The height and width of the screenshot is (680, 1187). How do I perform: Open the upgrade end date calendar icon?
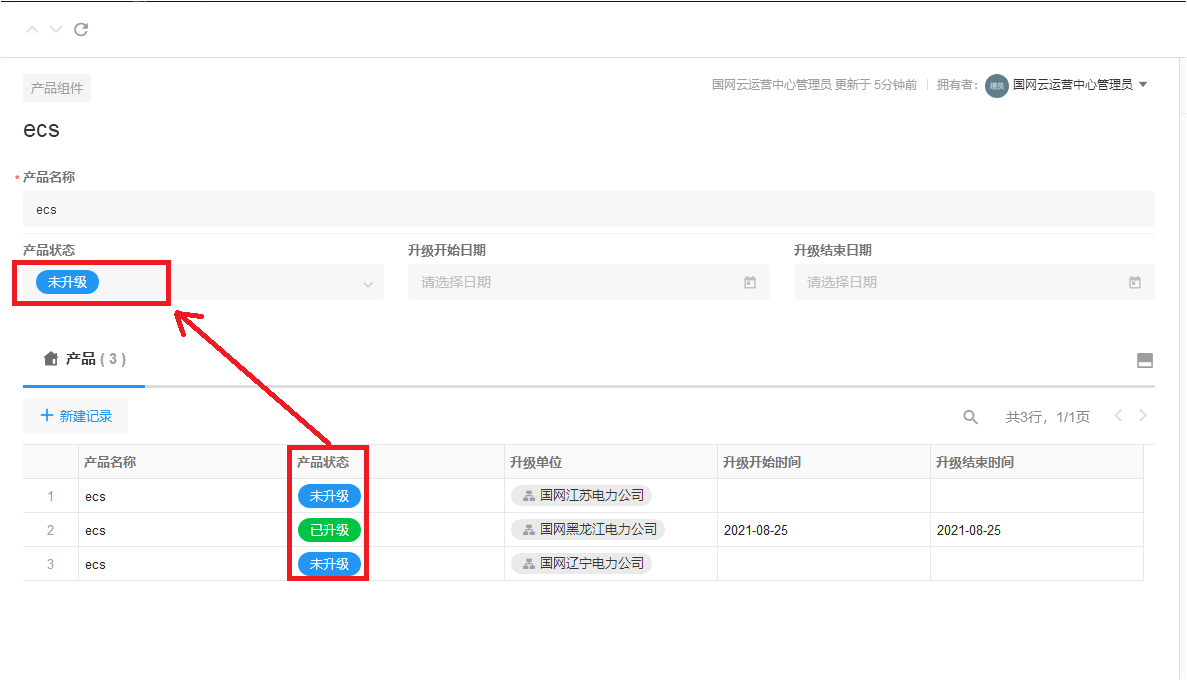[x=1135, y=283]
